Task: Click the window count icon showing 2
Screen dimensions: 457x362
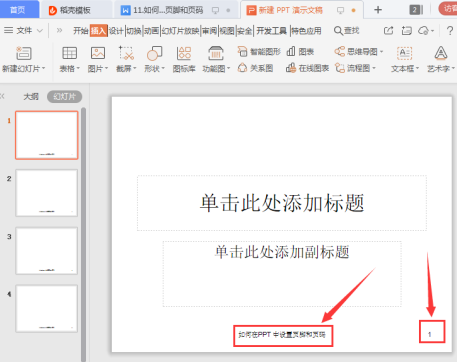Action: tap(416, 10)
